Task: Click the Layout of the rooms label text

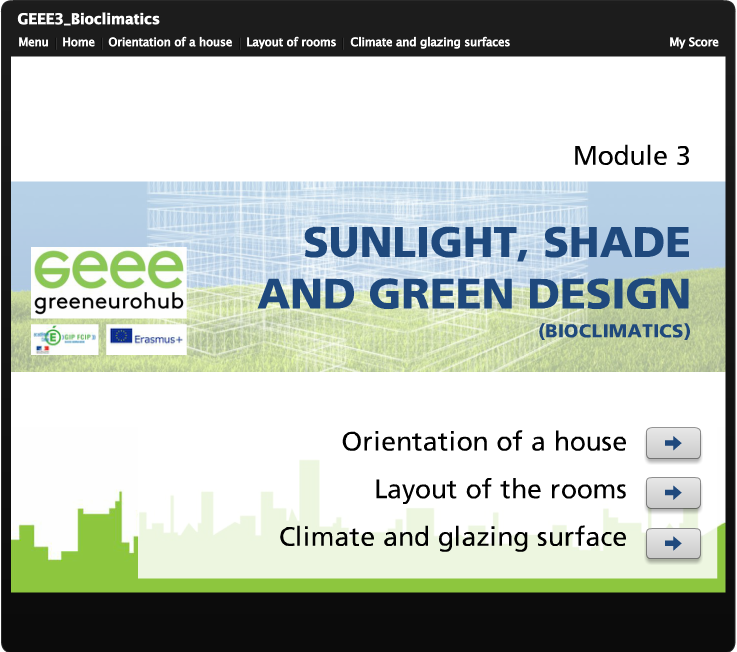Action: tap(500, 490)
